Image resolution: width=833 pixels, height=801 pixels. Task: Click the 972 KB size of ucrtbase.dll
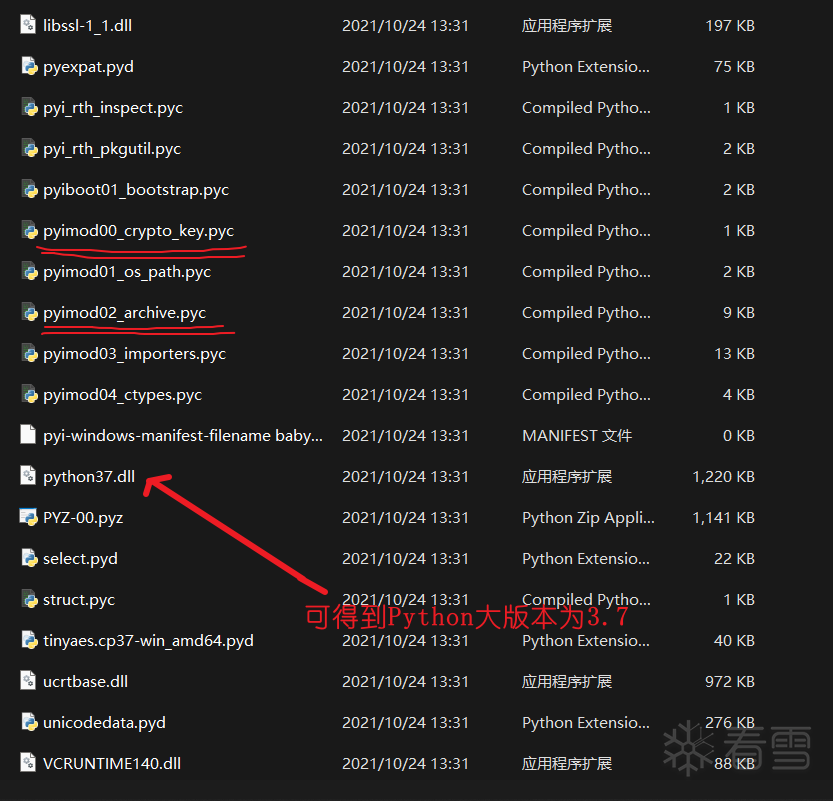[x=730, y=681]
